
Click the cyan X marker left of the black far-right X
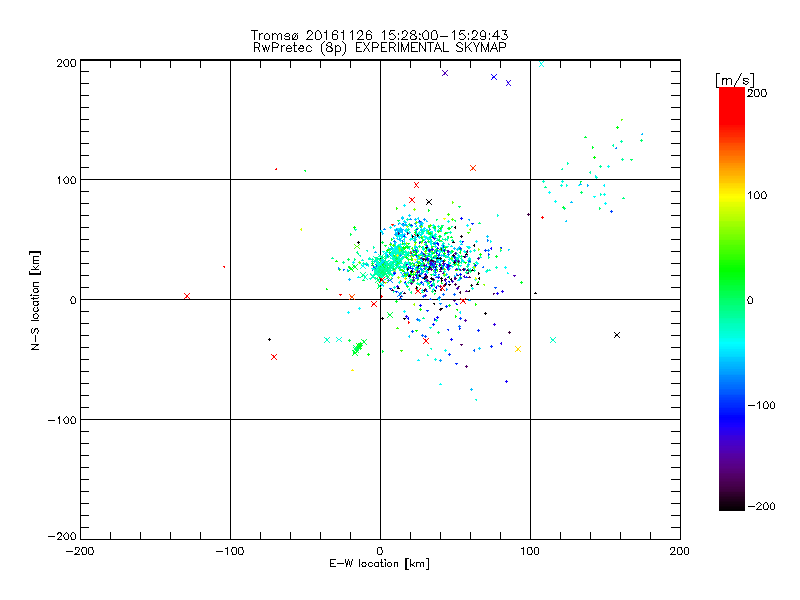(x=553, y=340)
